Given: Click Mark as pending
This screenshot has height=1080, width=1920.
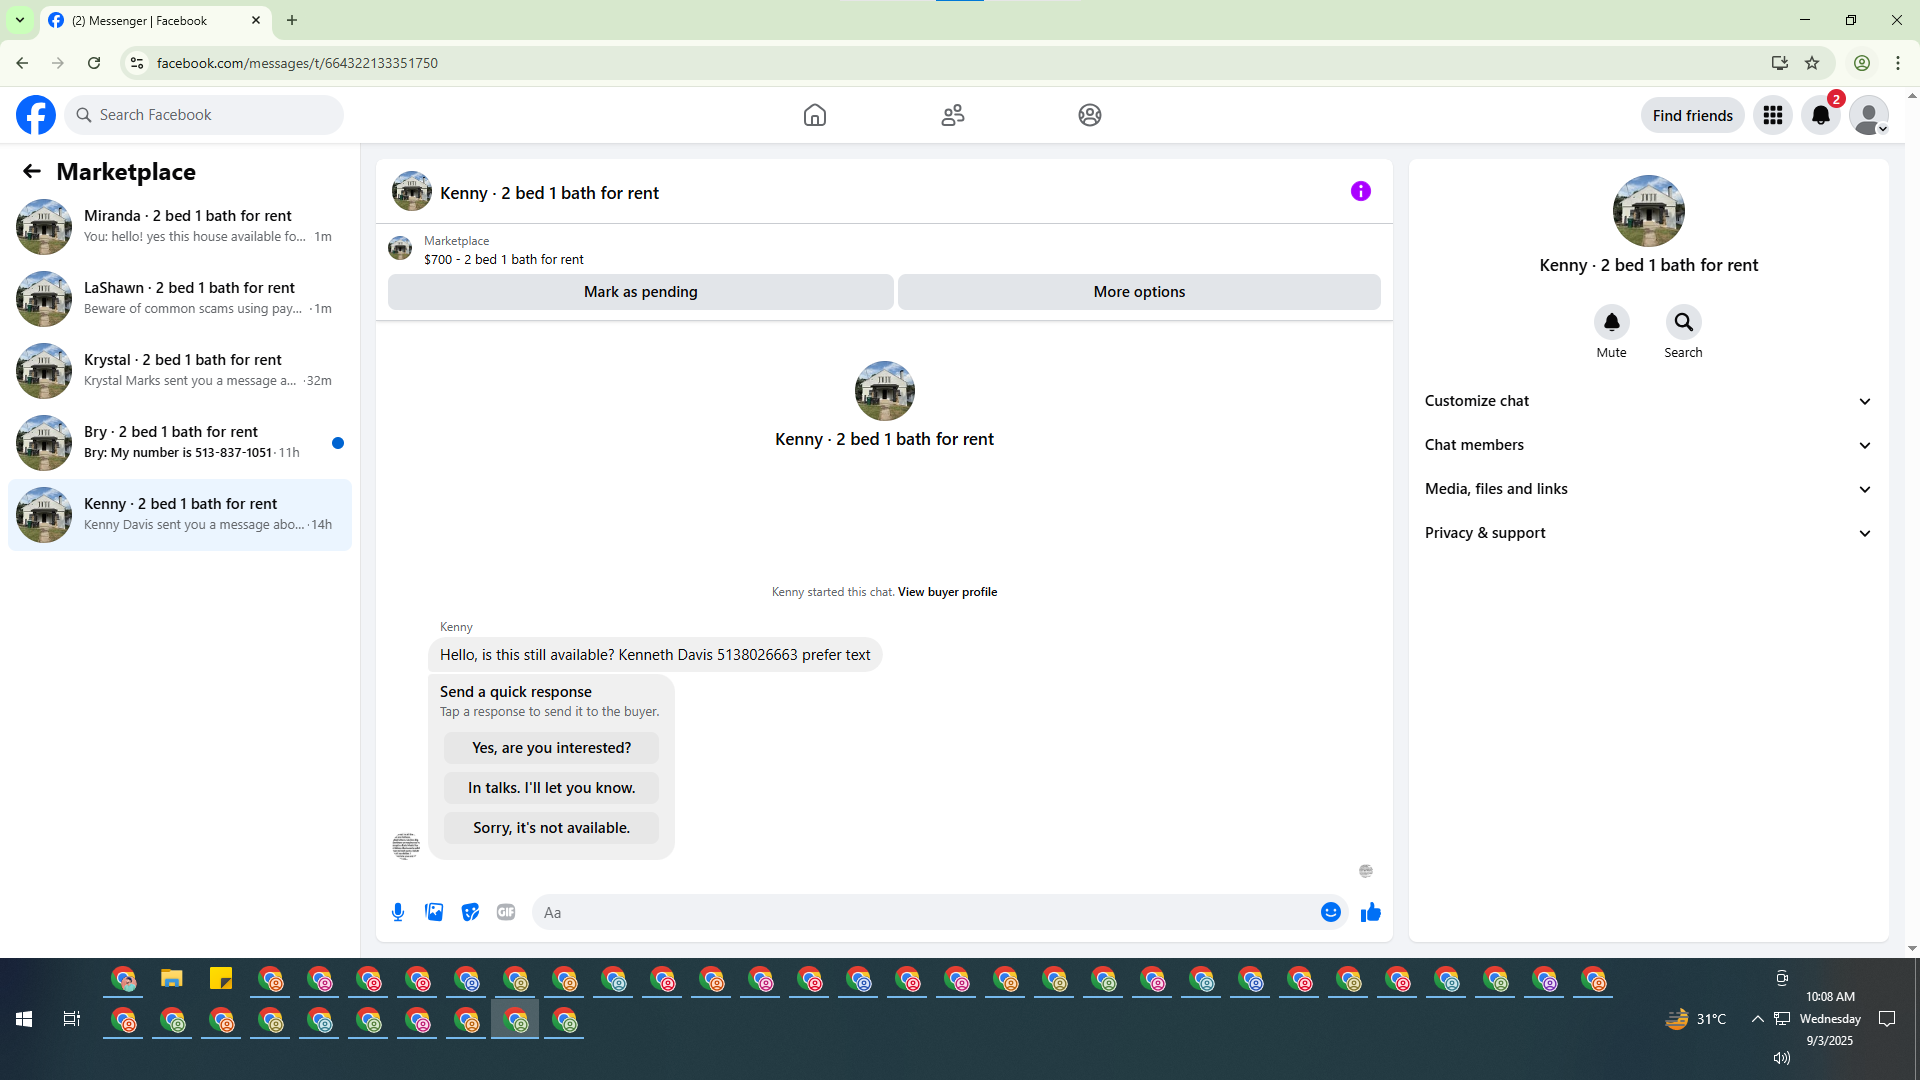Looking at the screenshot, I should click(x=641, y=292).
